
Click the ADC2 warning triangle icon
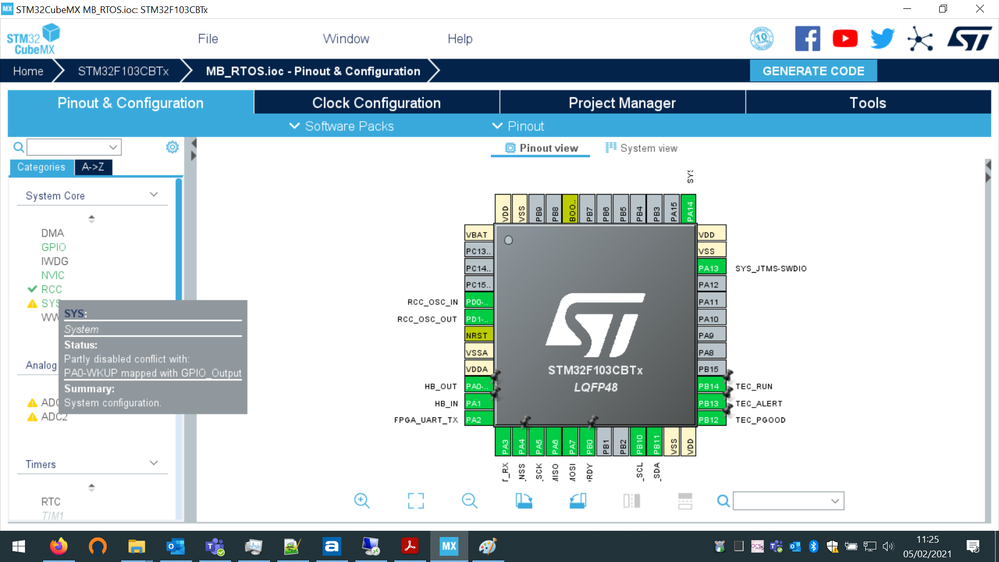click(32, 417)
